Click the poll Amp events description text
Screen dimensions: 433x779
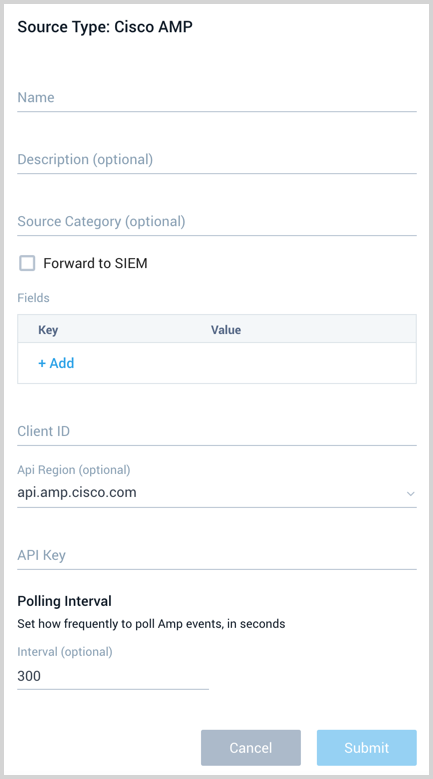tap(151, 624)
